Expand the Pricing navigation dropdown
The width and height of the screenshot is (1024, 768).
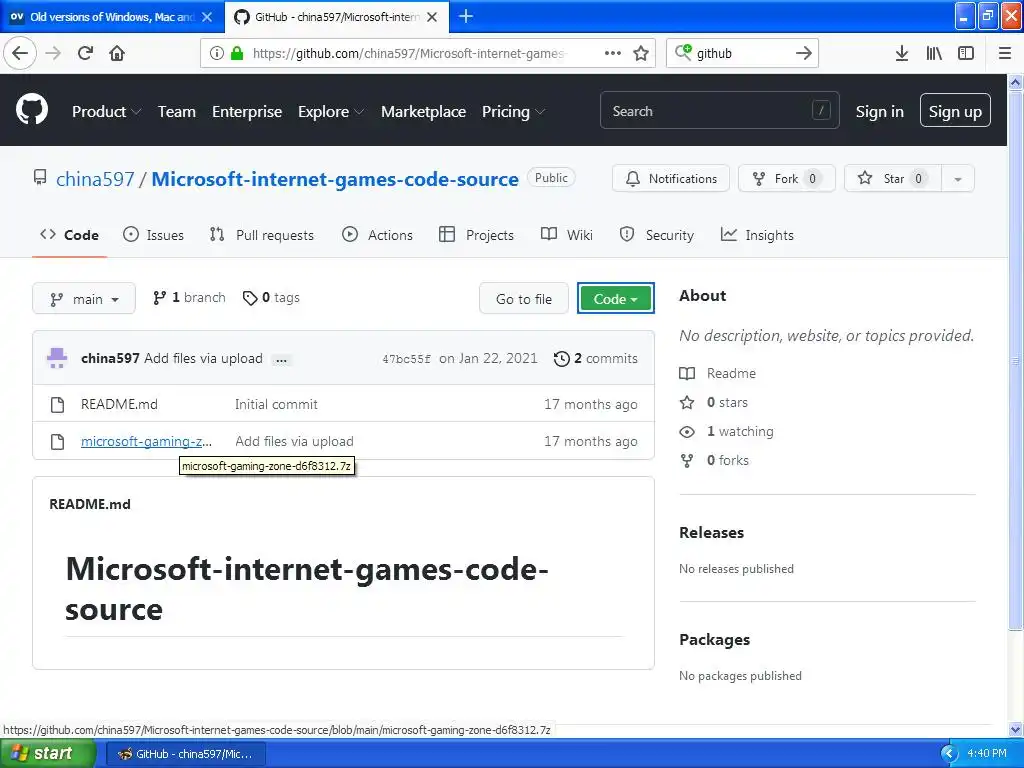pos(513,112)
